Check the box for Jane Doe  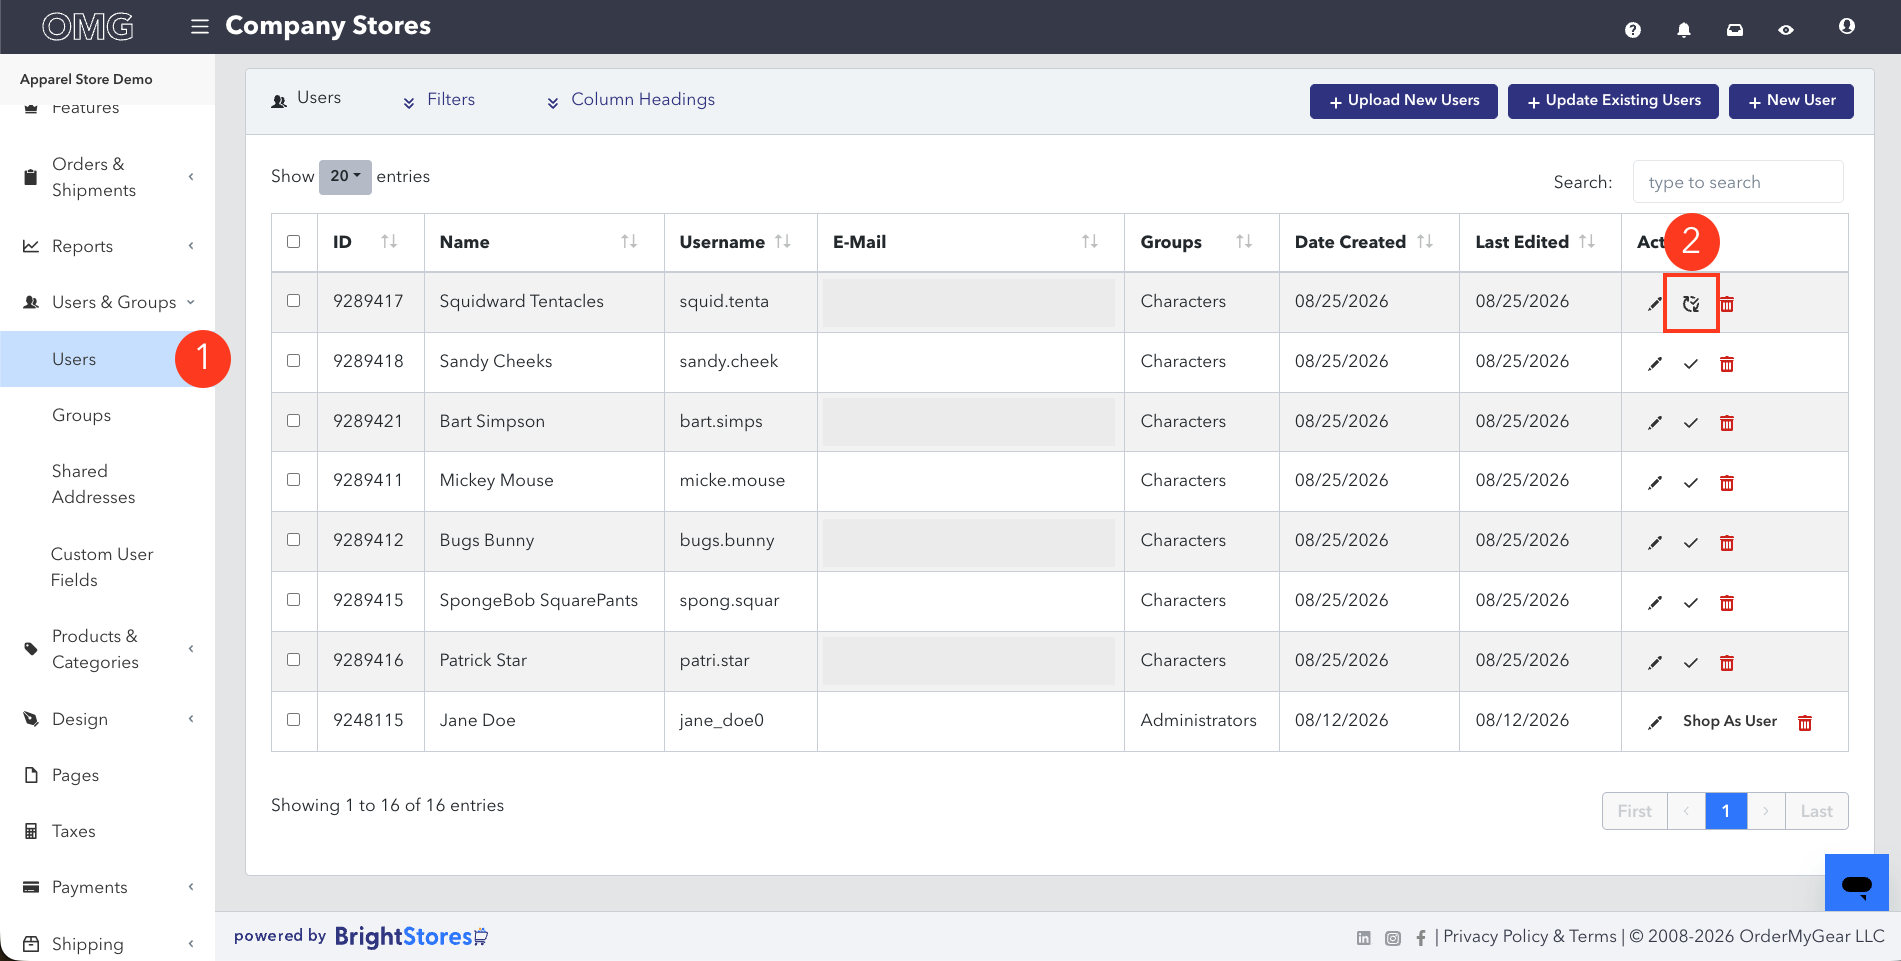pyautogui.click(x=293, y=719)
